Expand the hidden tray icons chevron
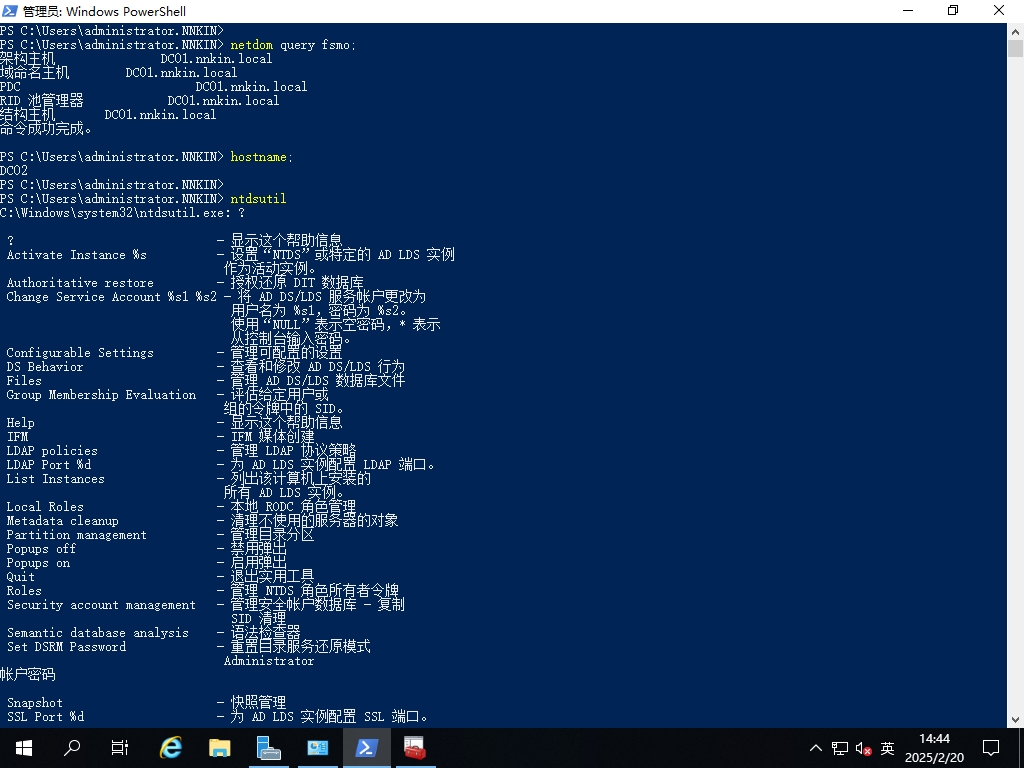This screenshot has height=768, width=1024. coord(816,748)
